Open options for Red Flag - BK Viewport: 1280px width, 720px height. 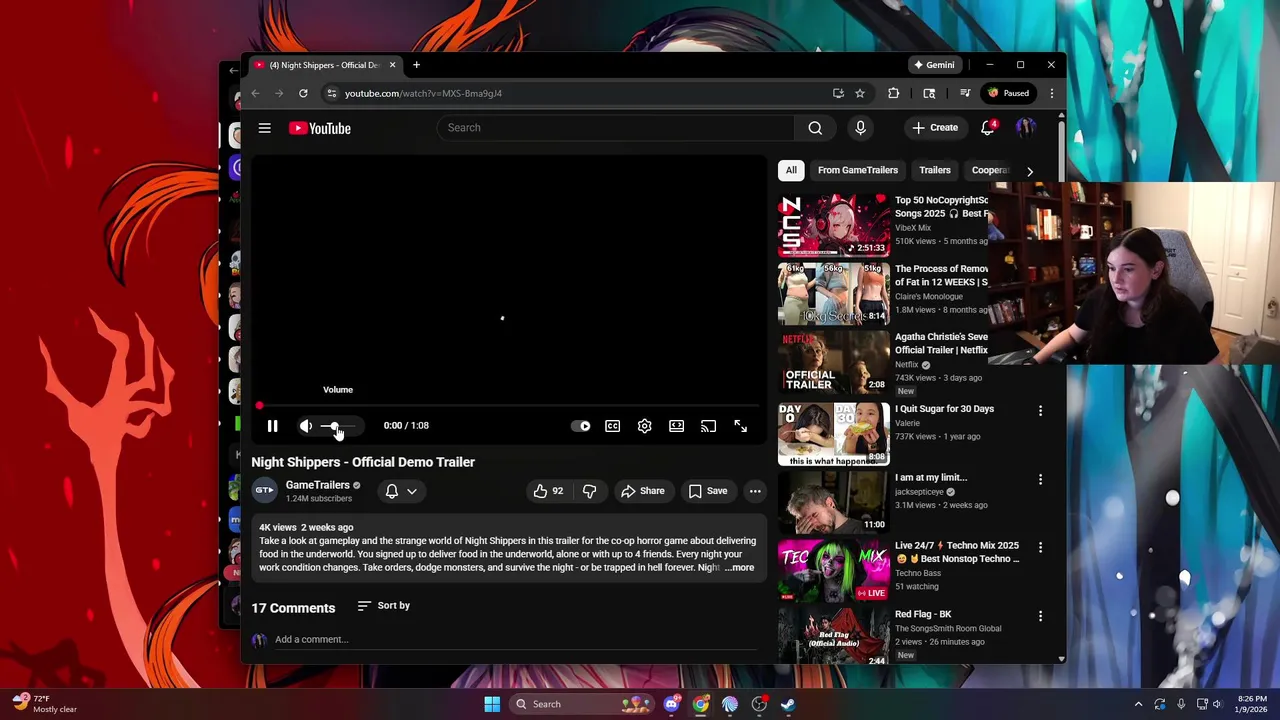pos(1040,617)
